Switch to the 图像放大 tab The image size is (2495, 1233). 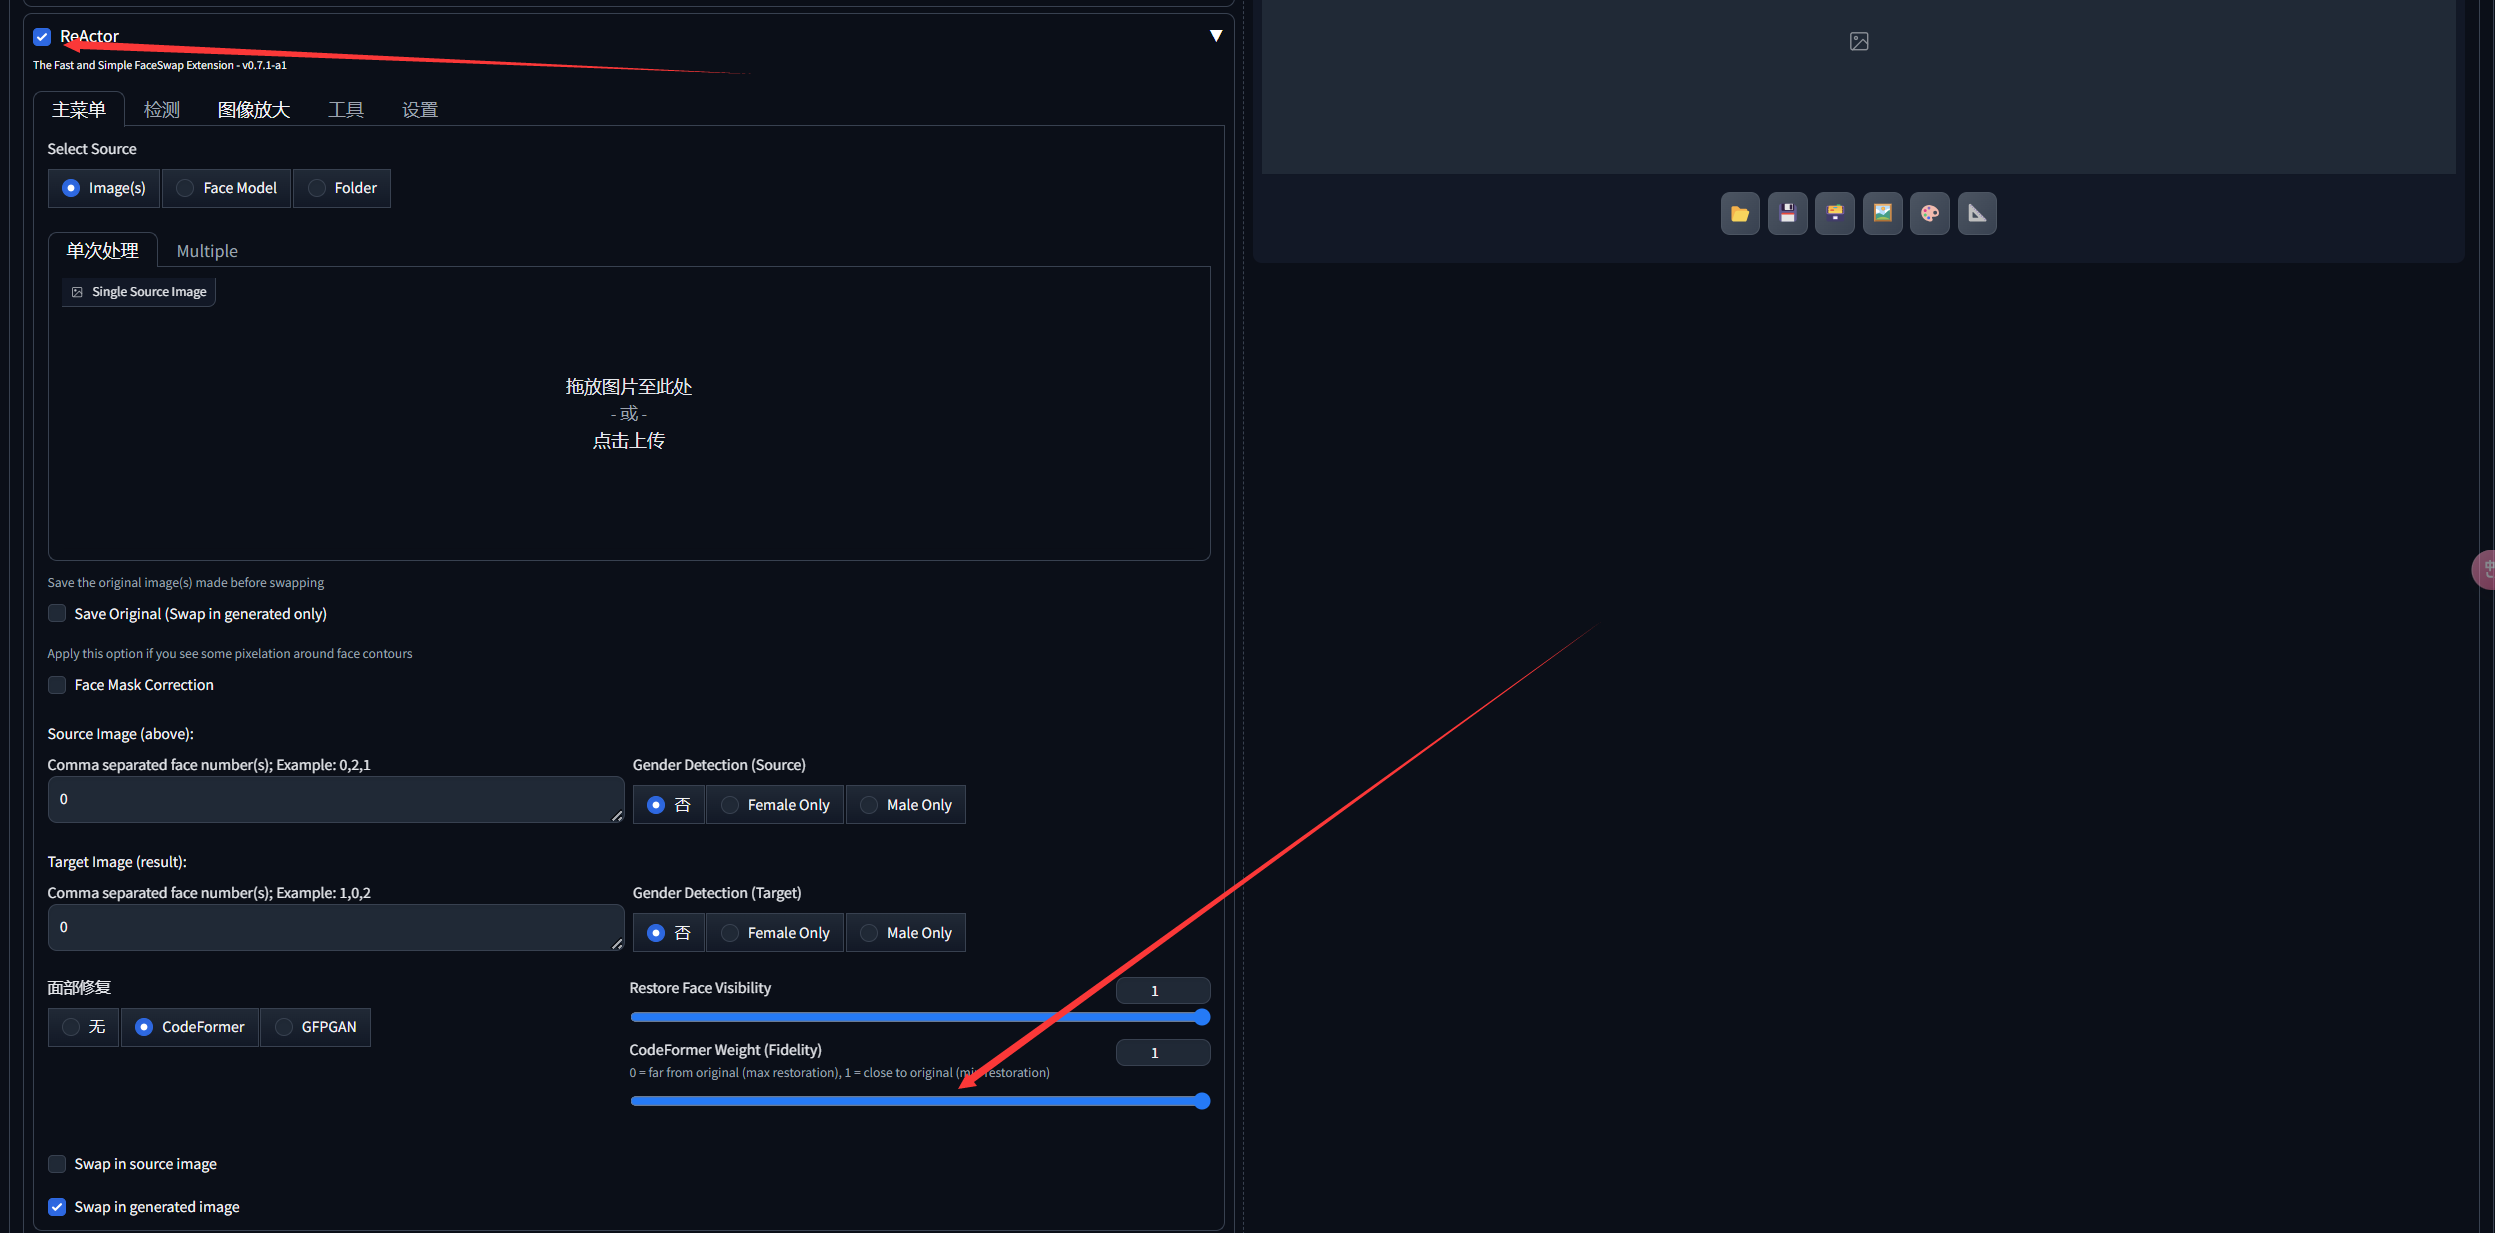coord(253,110)
